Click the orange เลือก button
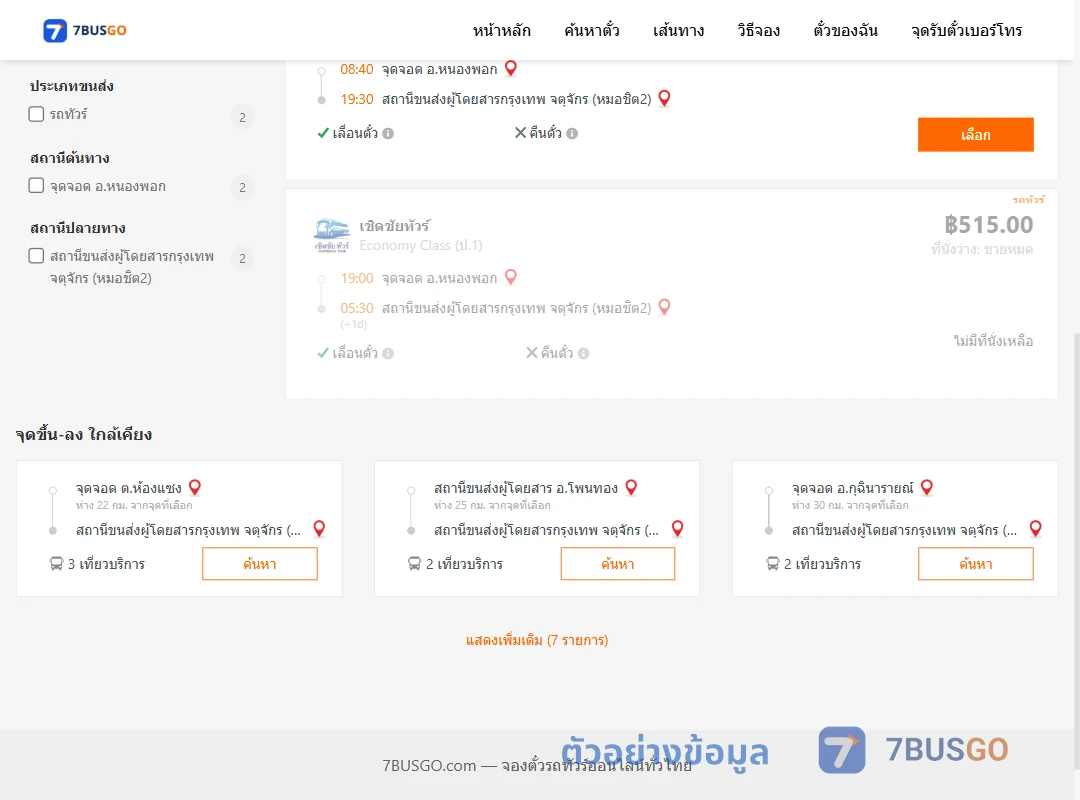The width and height of the screenshot is (1080, 800). 975,134
